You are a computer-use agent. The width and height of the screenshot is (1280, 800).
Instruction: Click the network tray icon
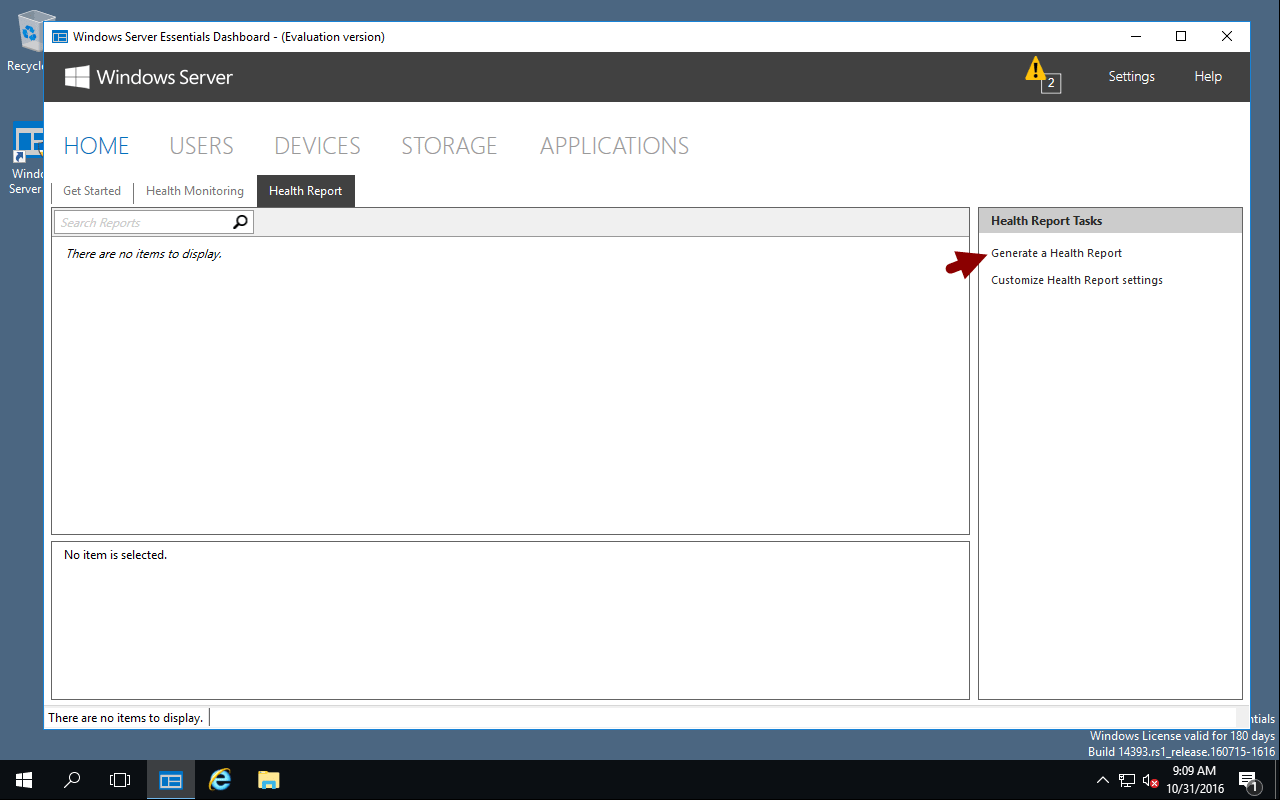point(1127,780)
